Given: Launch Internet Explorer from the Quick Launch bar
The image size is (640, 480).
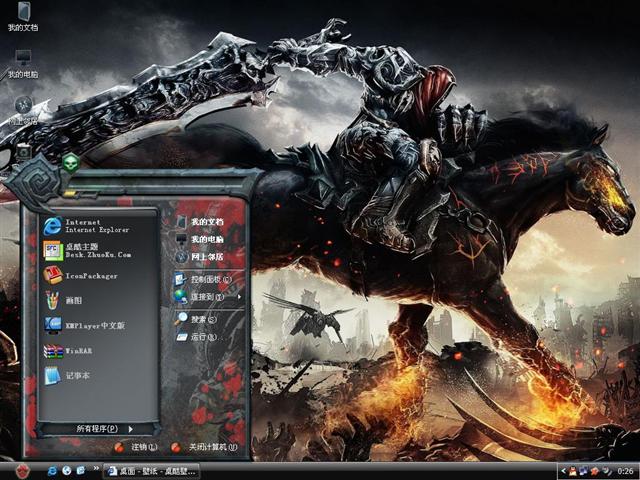Looking at the screenshot, I should [x=52, y=471].
